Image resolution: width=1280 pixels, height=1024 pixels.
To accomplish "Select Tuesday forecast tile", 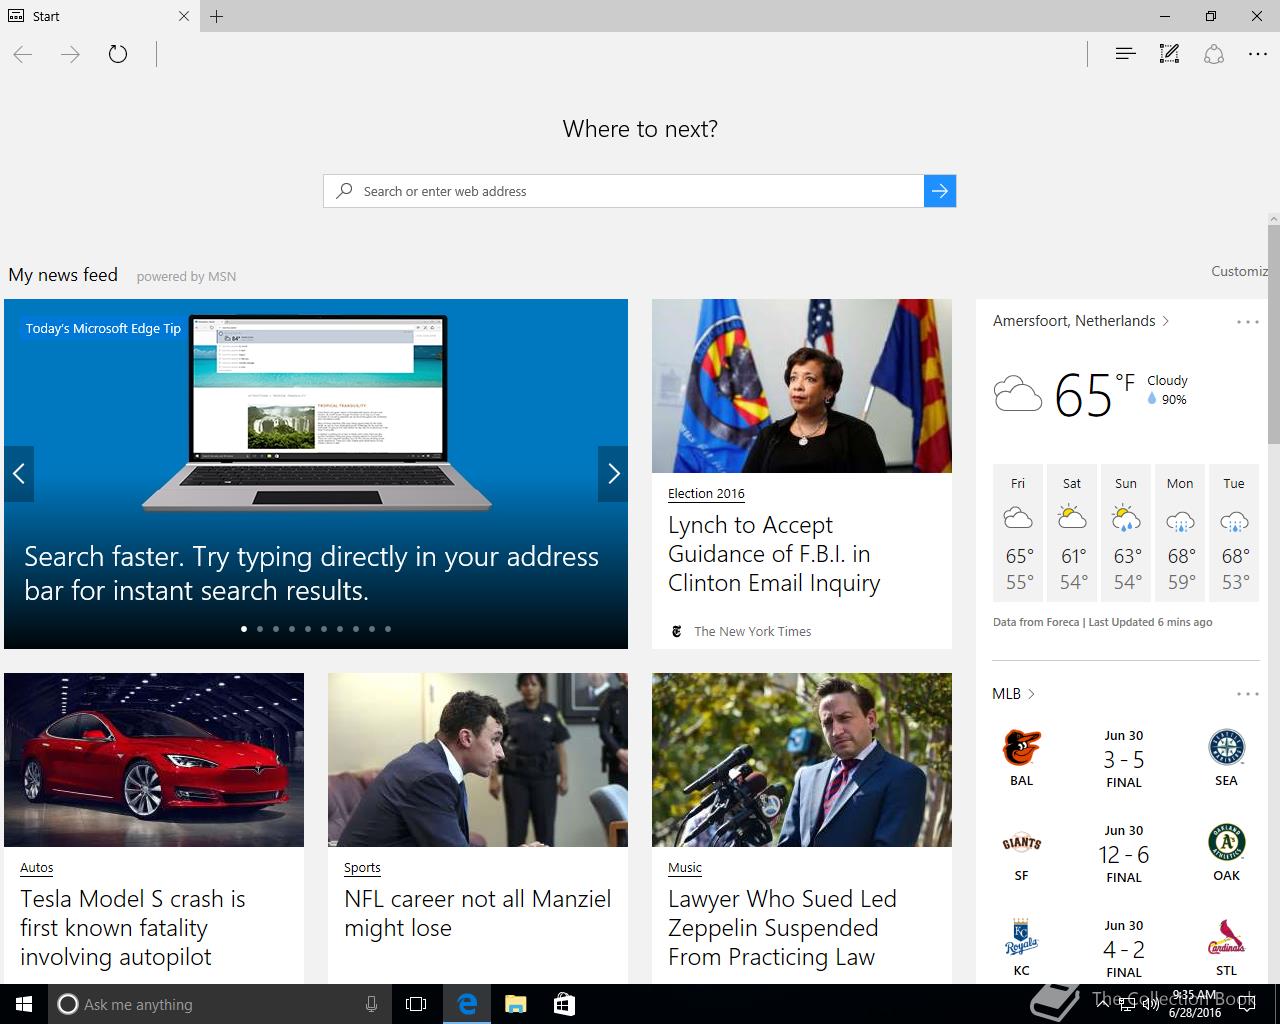I will click(x=1234, y=533).
